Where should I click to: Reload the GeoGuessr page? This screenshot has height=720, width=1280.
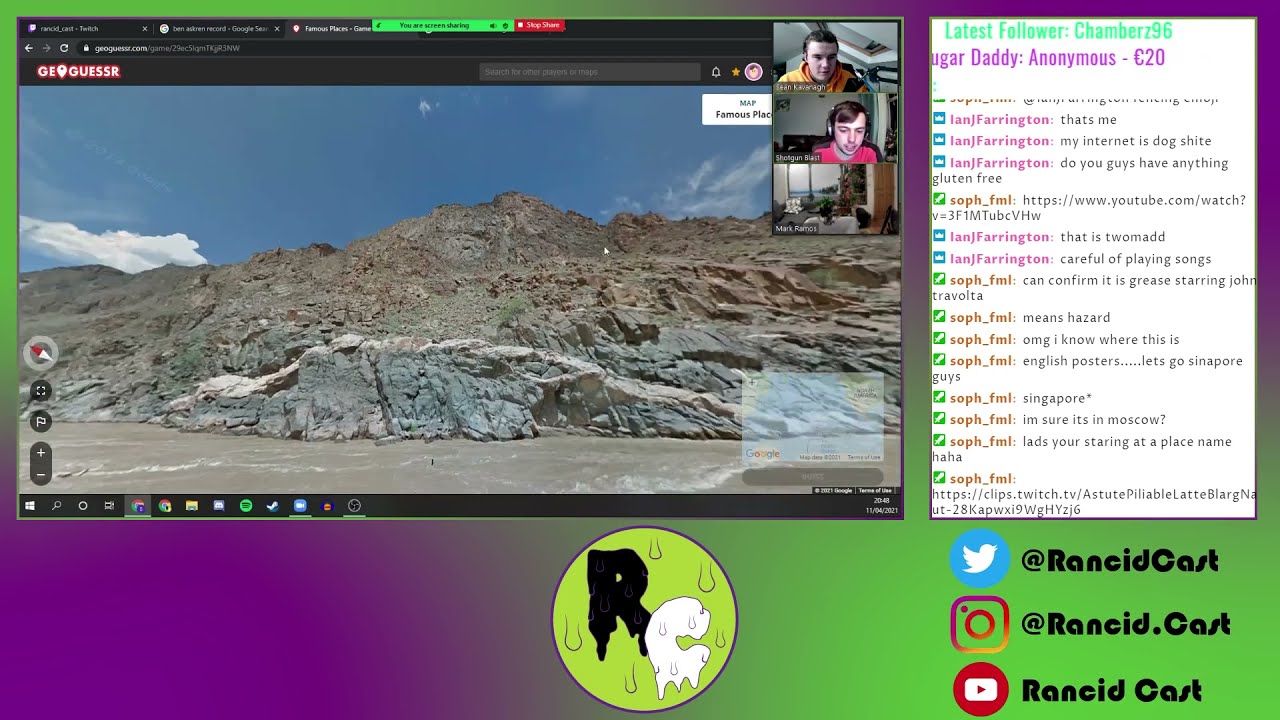pyautogui.click(x=64, y=48)
